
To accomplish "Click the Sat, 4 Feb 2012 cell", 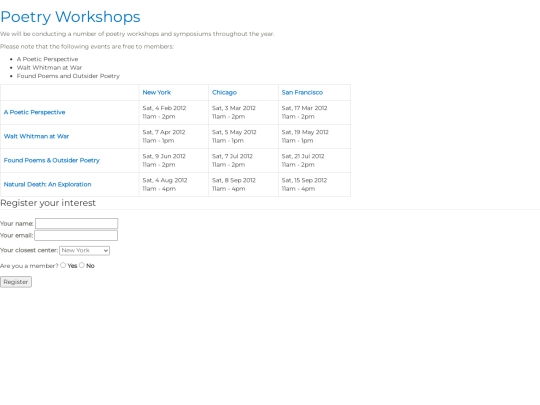I will 174,112.
